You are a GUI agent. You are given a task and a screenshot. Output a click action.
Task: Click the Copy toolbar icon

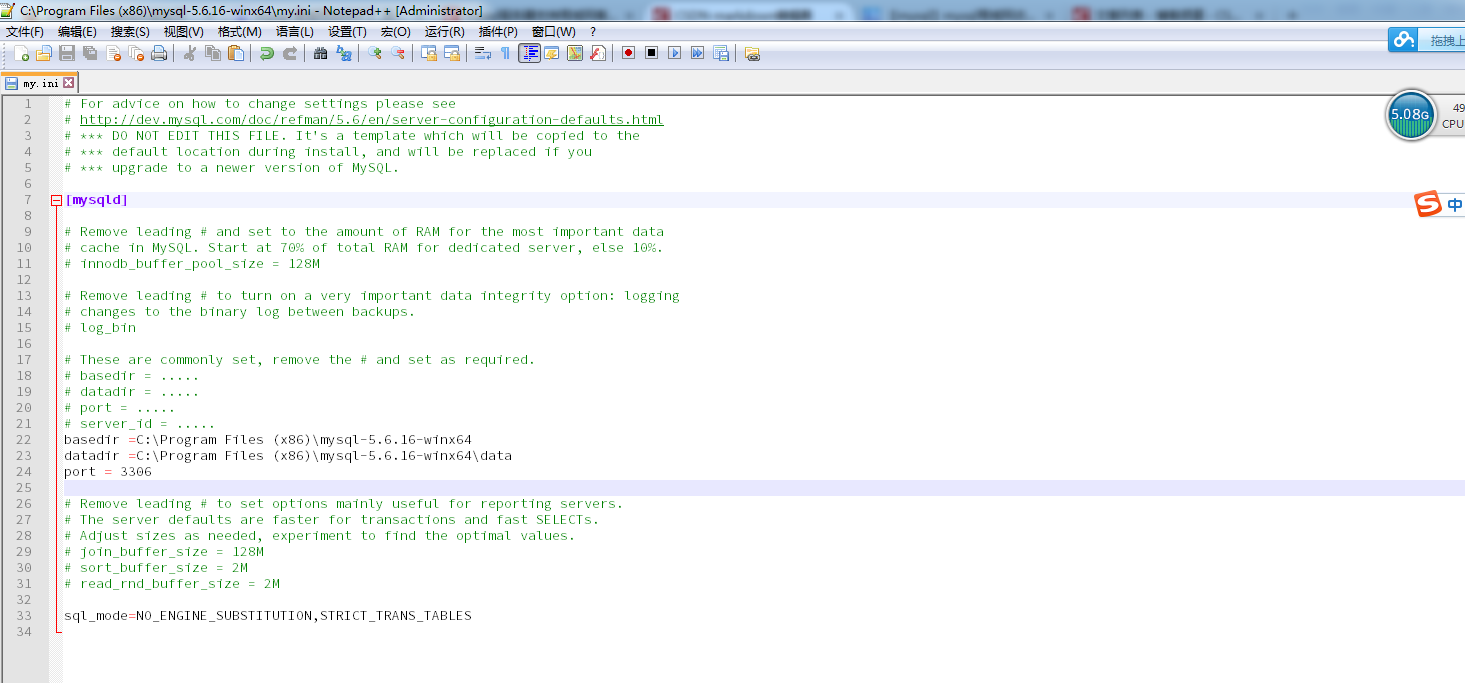pyautogui.click(x=212, y=53)
